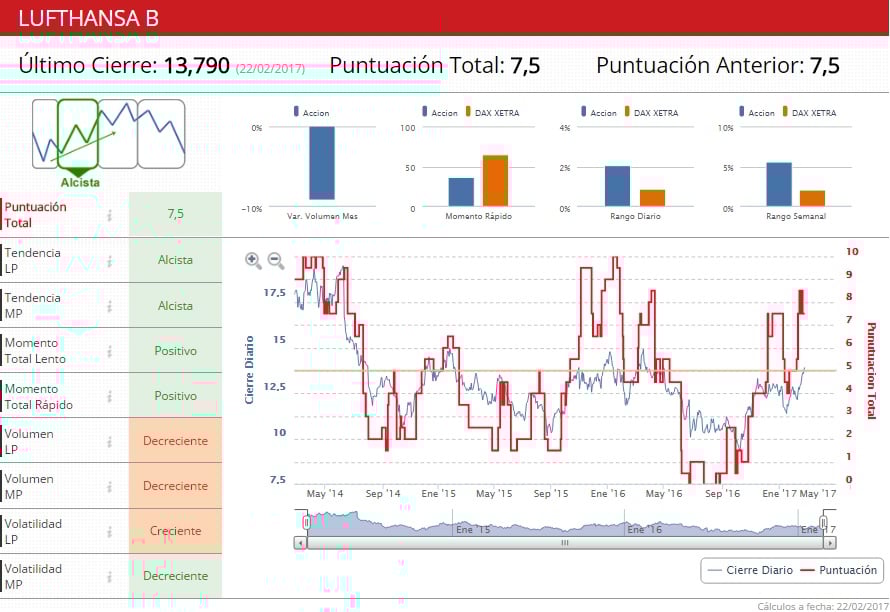Toggle Accion legend in Momento Rápido chart
Viewport: 890px width, 612px height.
439,112
